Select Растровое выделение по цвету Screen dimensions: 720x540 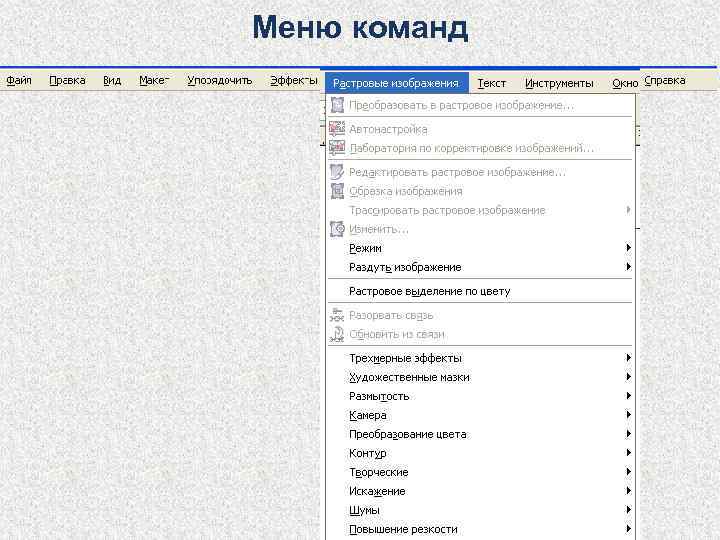(x=480, y=291)
